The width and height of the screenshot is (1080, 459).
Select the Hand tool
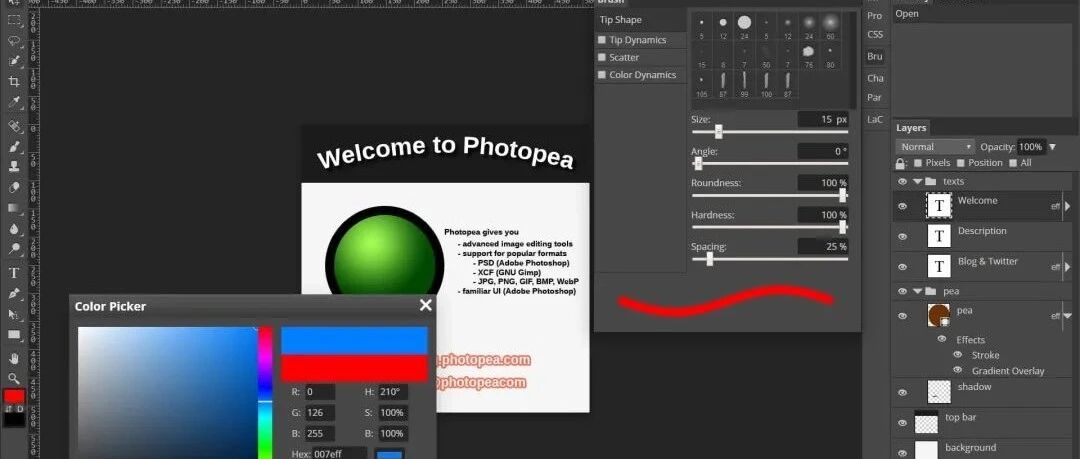coord(14,358)
